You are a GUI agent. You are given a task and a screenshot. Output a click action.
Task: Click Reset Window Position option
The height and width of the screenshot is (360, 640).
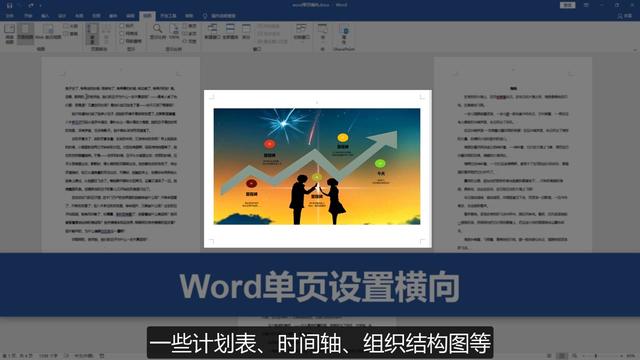[x=272, y=41]
